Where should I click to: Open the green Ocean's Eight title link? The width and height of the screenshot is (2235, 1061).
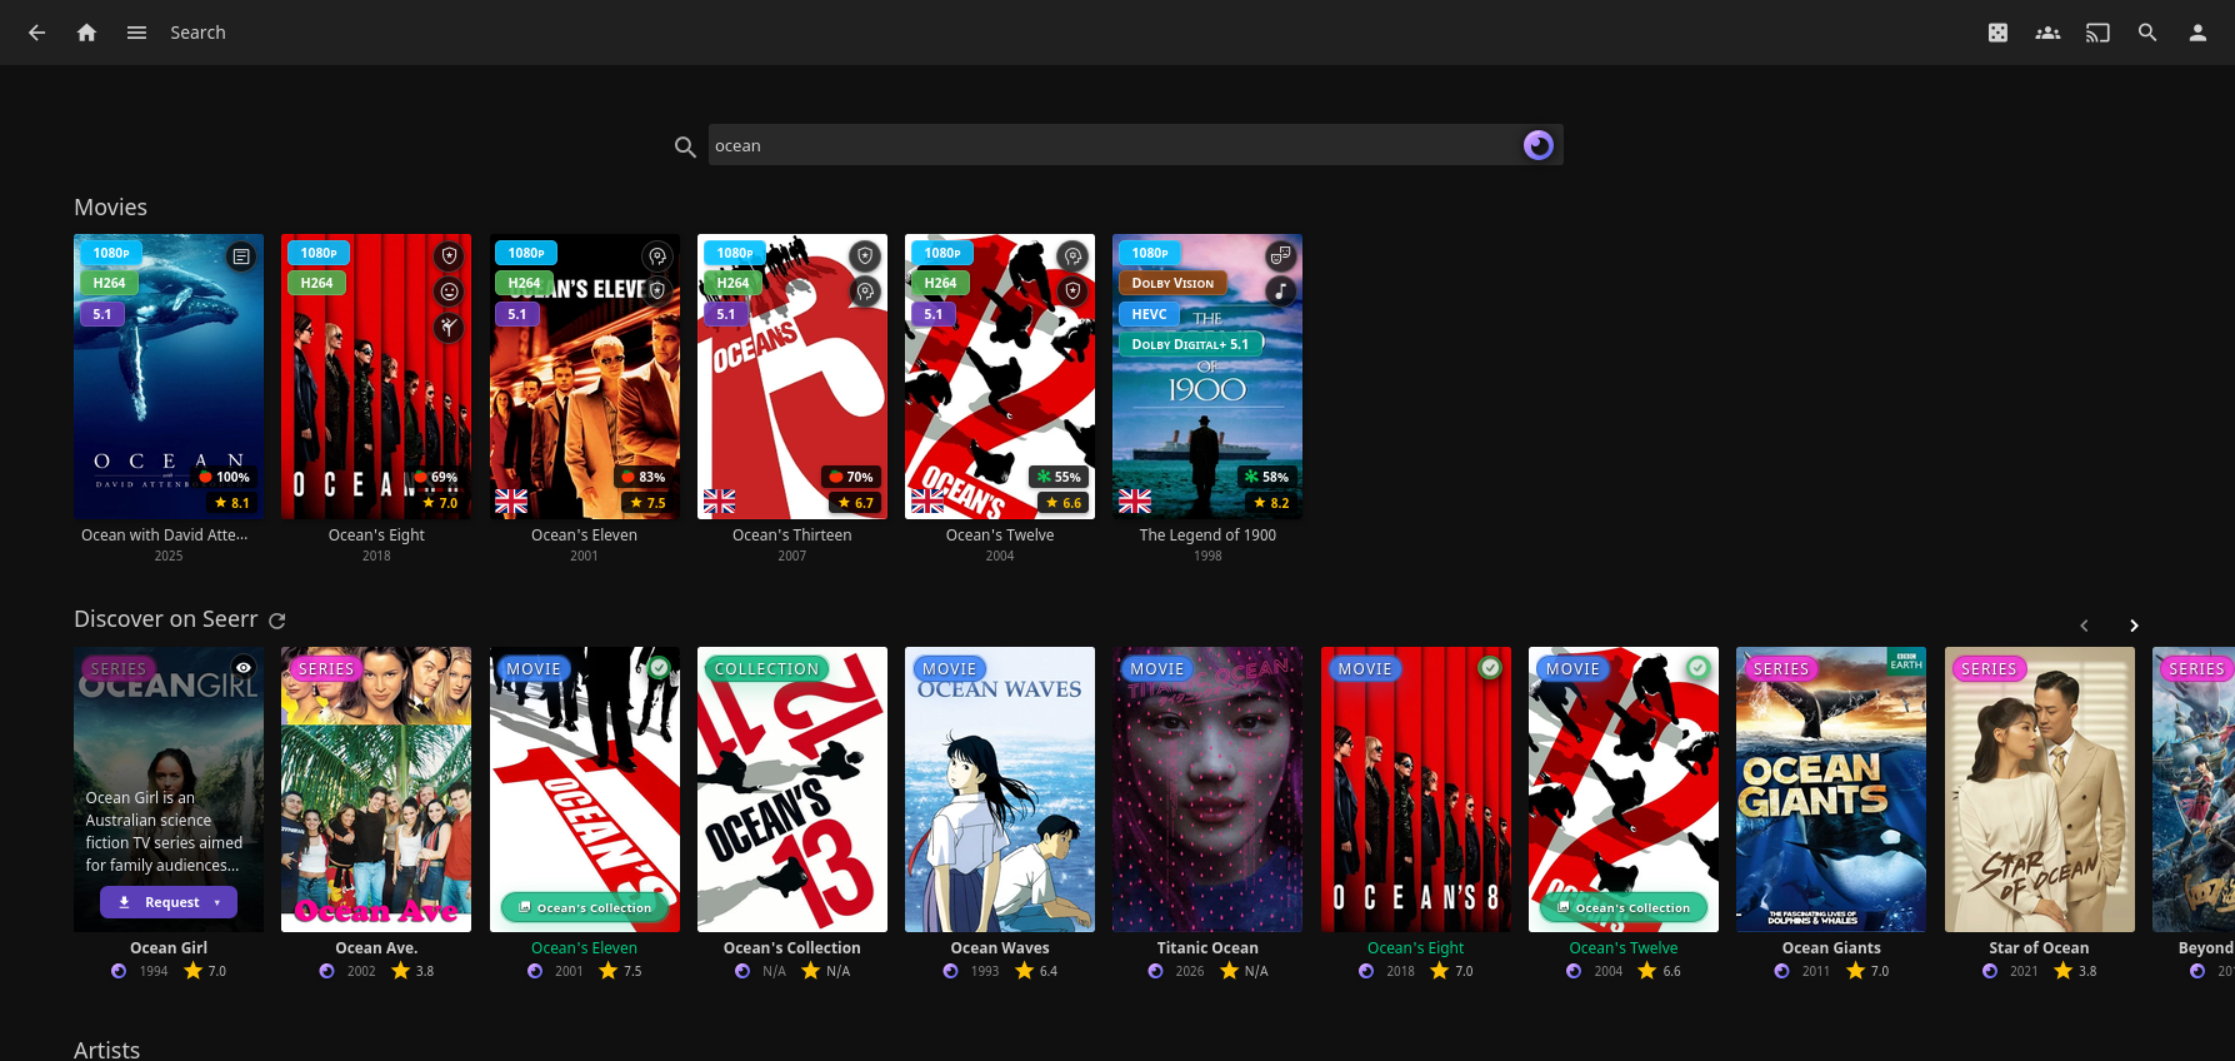click(1415, 947)
